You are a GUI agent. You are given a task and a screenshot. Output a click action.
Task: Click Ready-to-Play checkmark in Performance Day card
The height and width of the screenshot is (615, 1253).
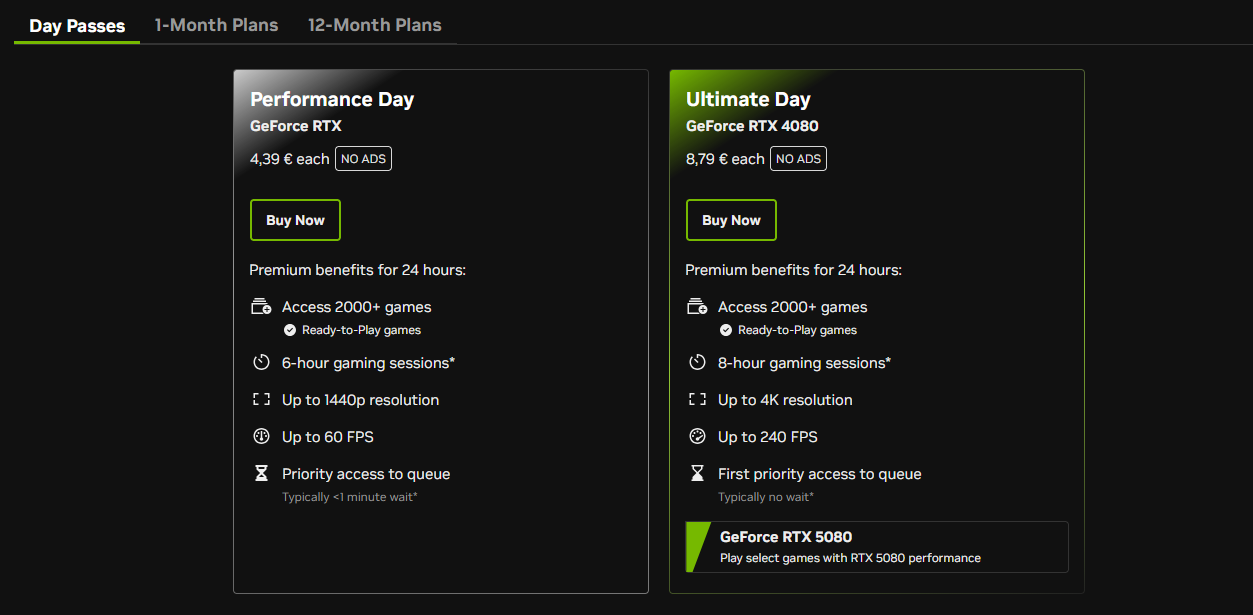click(290, 330)
